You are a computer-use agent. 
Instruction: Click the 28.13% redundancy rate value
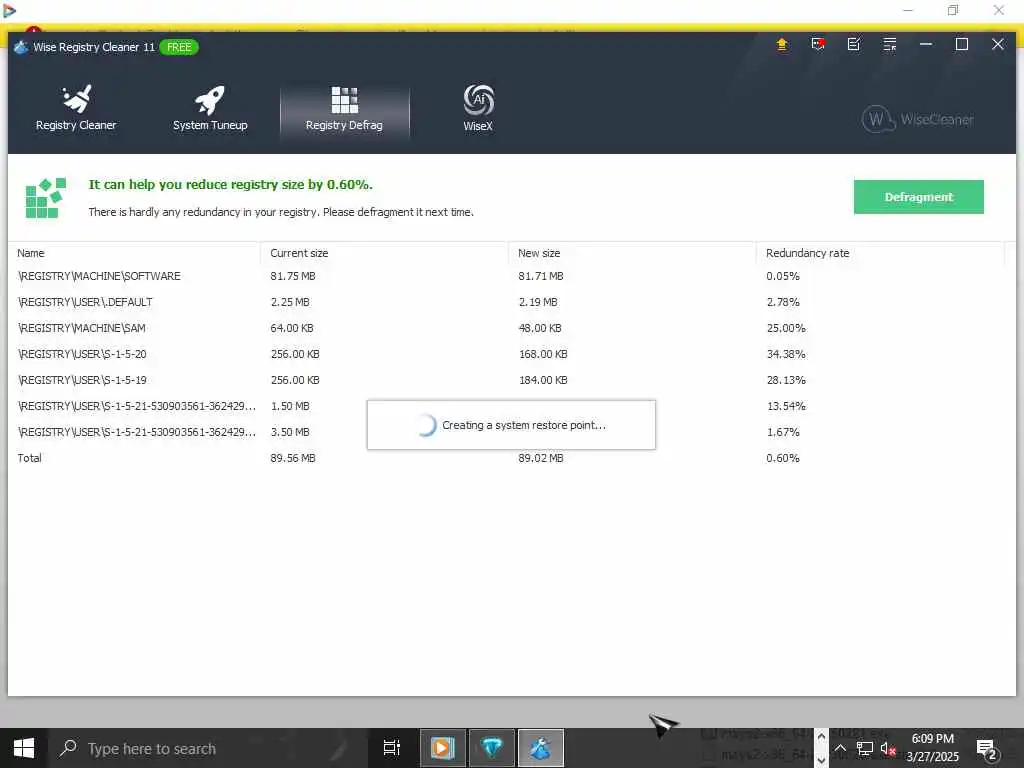(786, 379)
